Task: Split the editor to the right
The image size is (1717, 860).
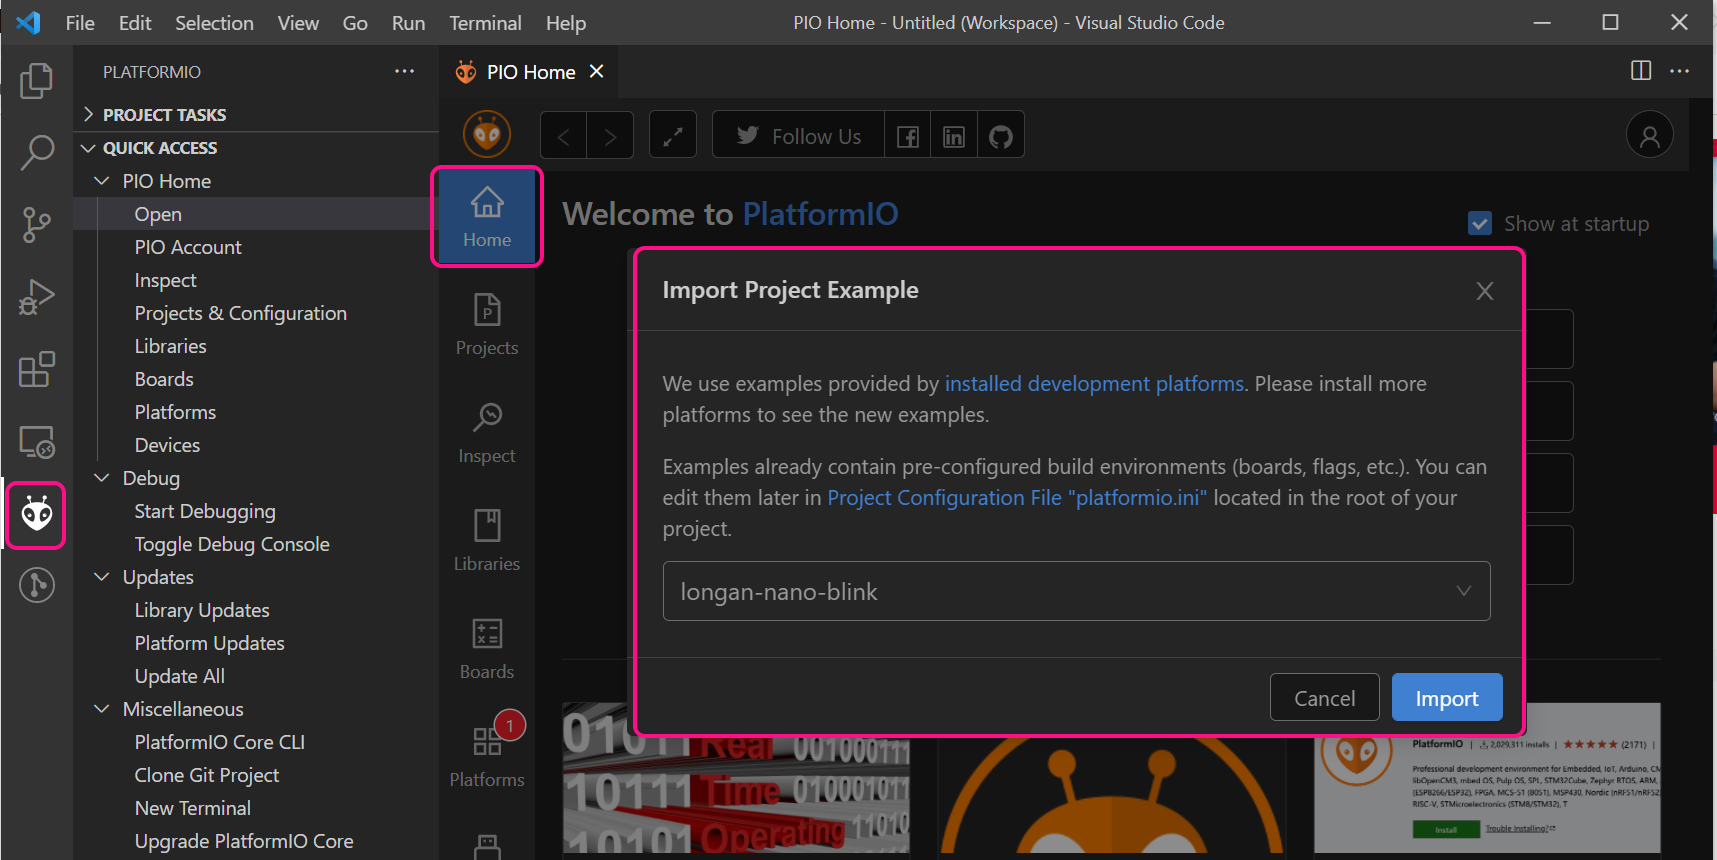Action: (1641, 71)
